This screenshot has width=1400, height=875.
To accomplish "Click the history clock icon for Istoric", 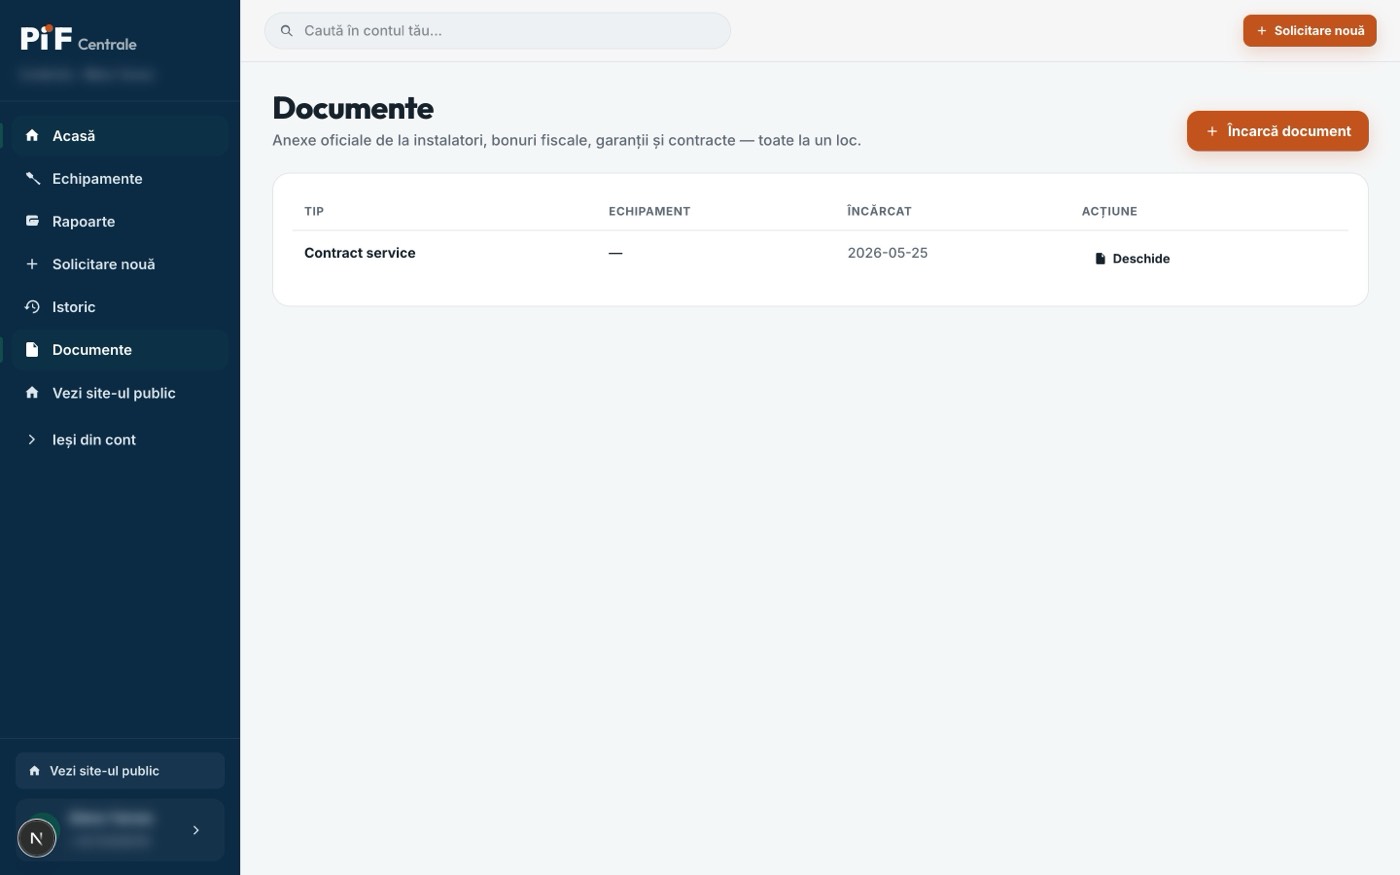I will tap(32, 307).
